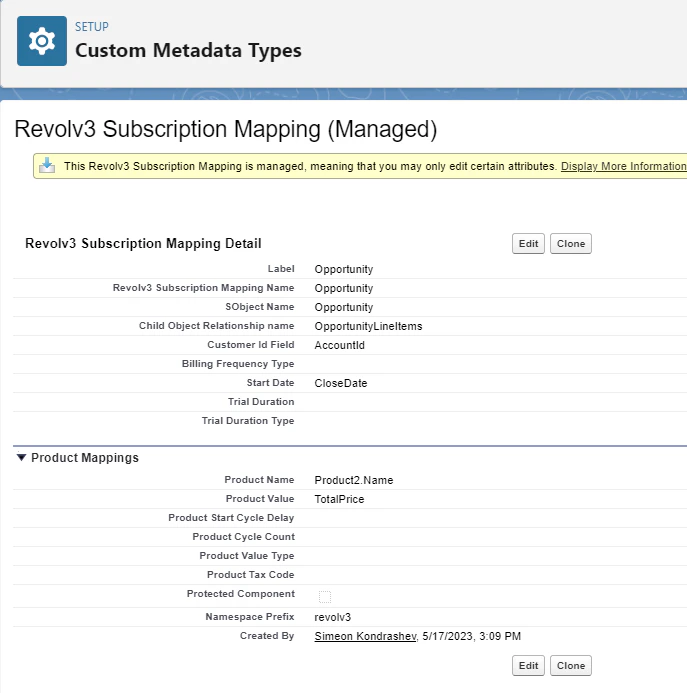Click the Revolv3 Subscription Mapping (Managed) title
This screenshot has height=693, width=687.
[225, 129]
